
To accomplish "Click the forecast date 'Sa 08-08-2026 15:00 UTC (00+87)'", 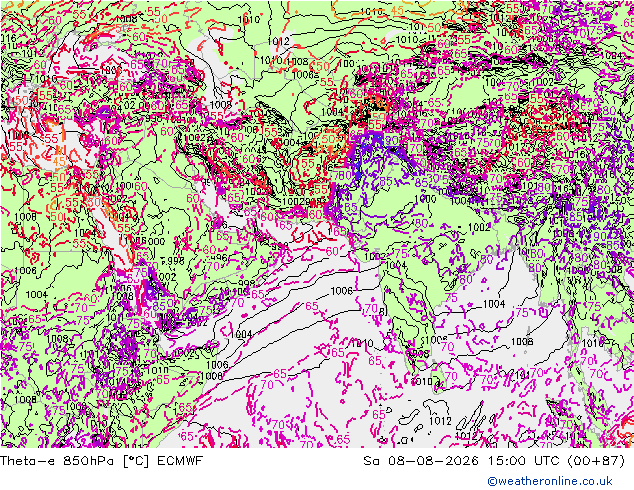I will pos(494,460).
